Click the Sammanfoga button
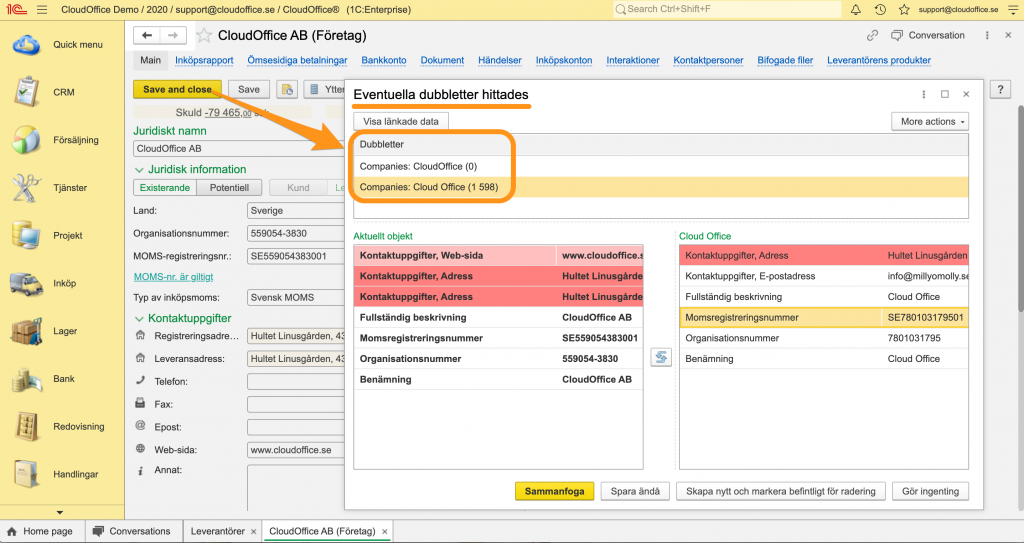 (x=554, y=491)
